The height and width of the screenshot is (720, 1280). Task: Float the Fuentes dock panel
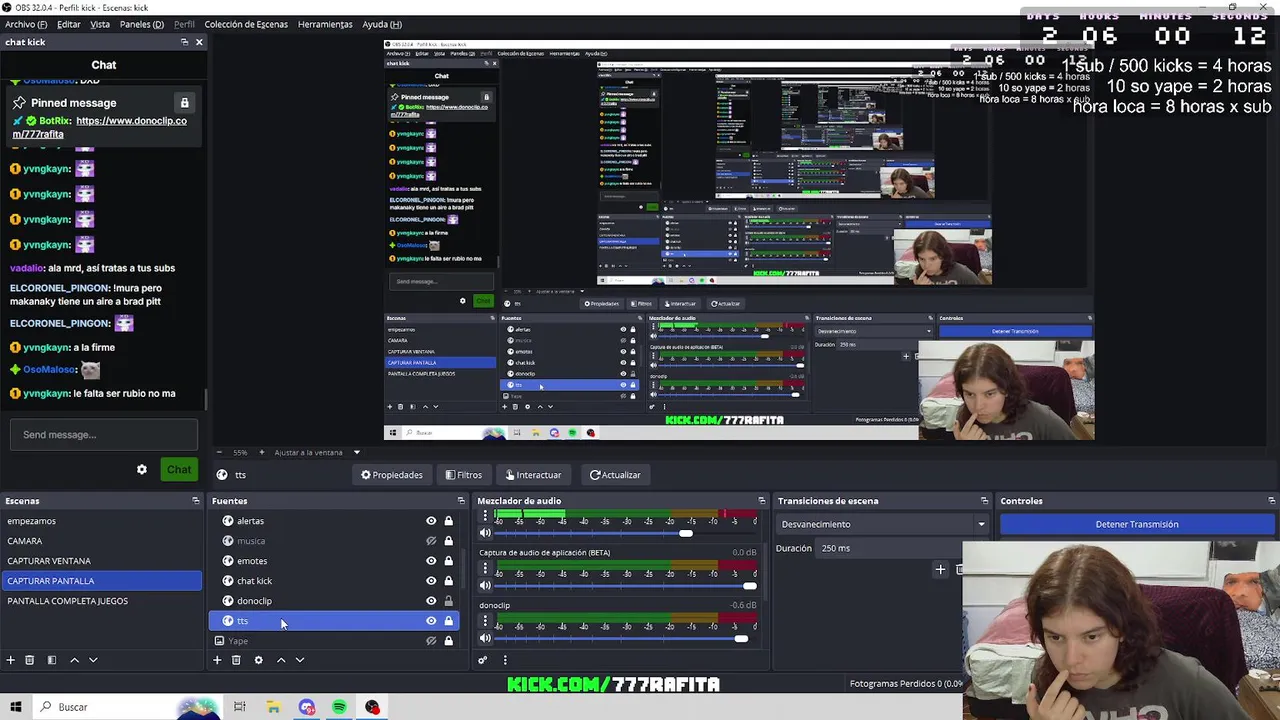pos(461,501)
